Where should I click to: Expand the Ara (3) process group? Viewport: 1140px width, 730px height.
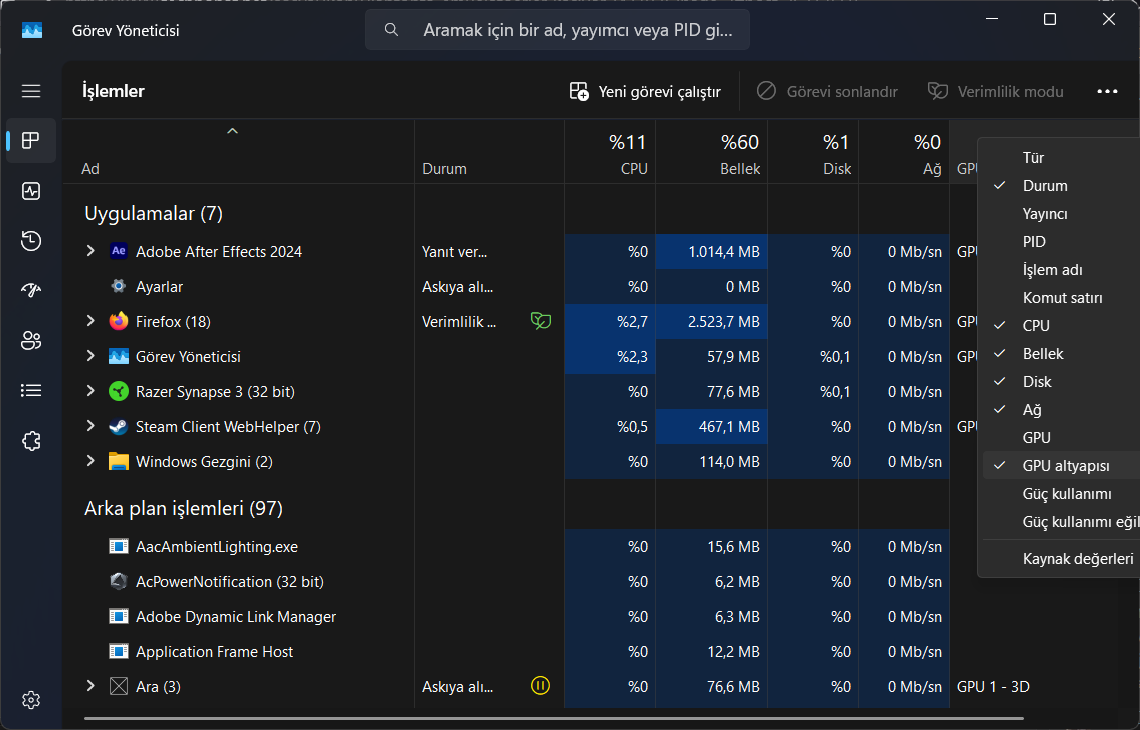[91, 686]
